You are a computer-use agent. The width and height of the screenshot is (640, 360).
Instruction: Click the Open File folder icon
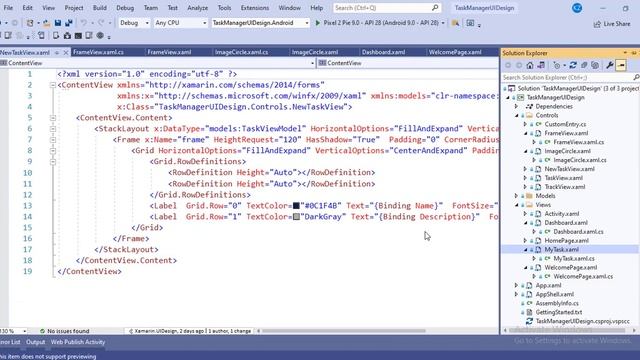(x=47, y=23)
